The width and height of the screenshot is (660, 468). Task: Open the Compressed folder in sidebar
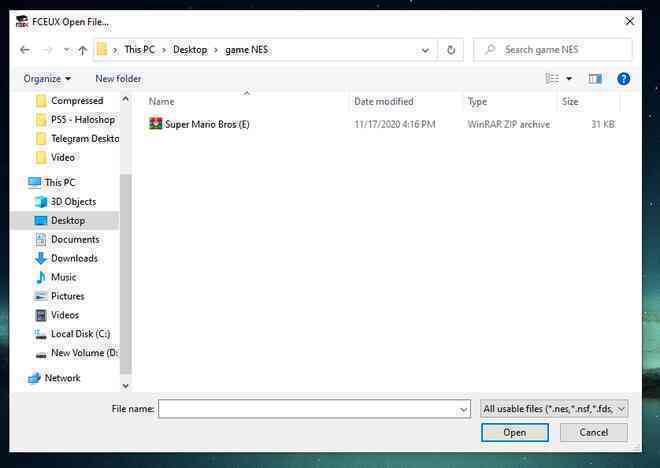(x=77, y=101)
